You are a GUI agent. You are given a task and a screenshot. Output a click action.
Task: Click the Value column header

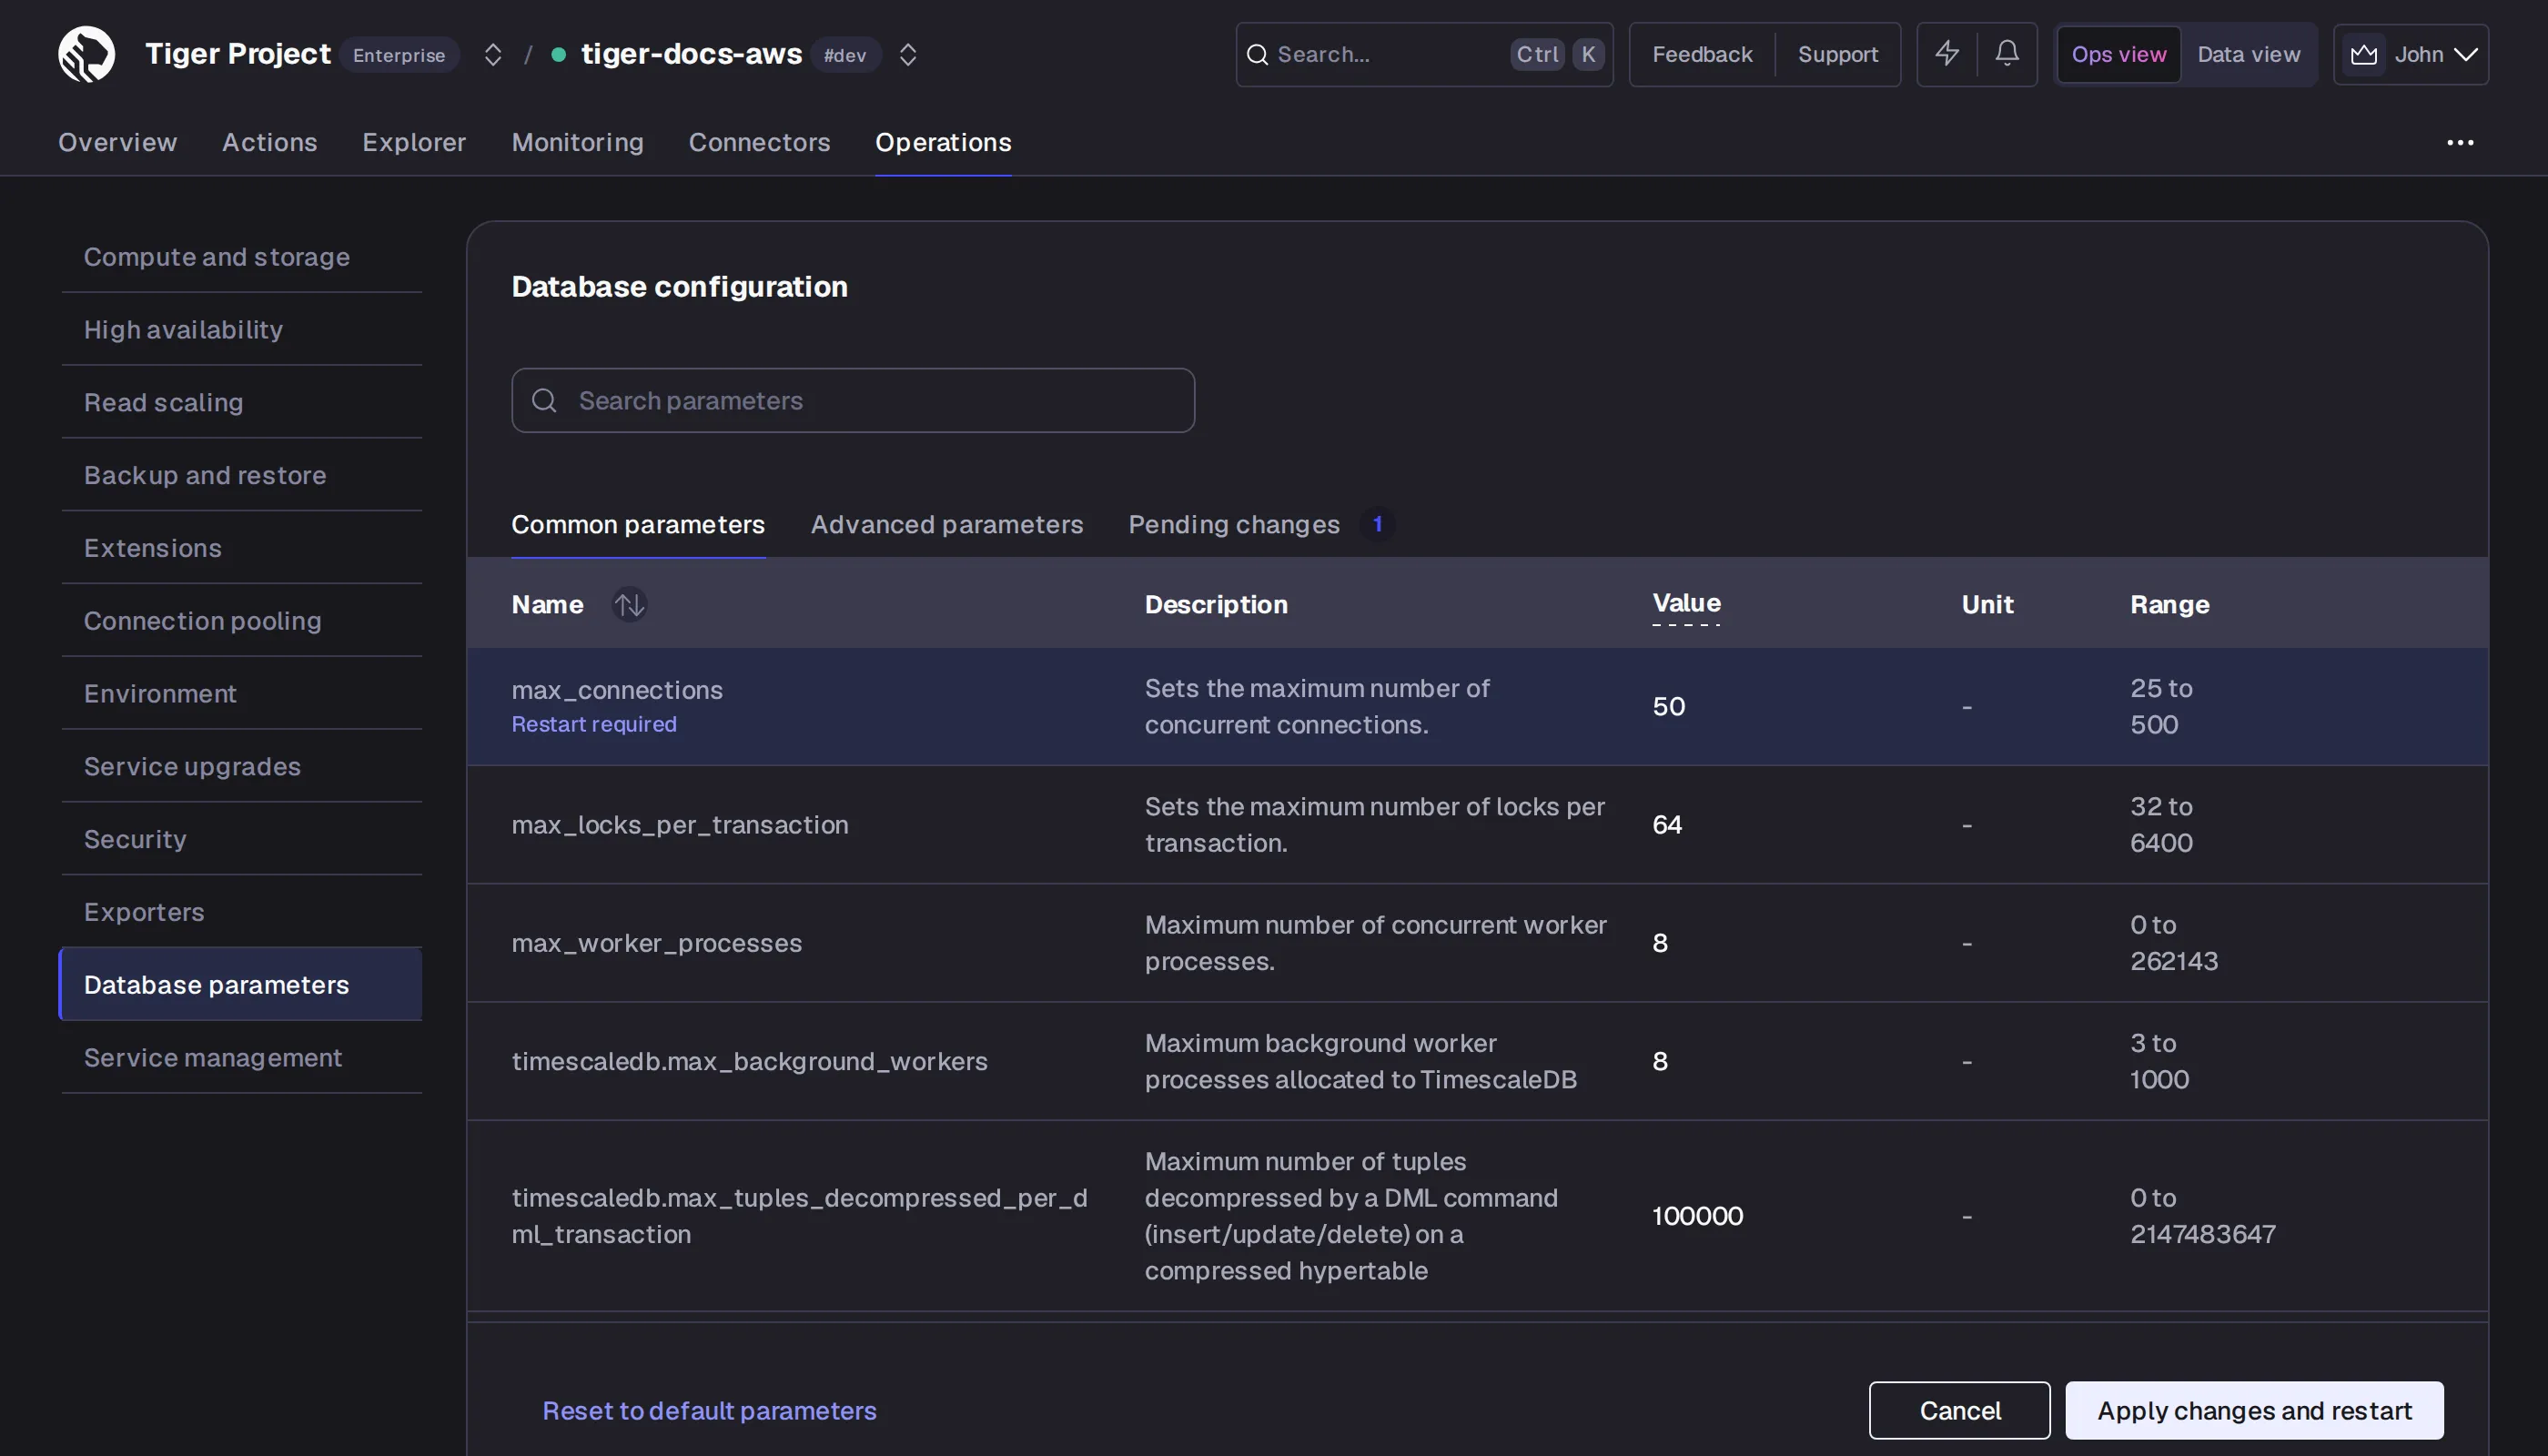(1686, 603)
